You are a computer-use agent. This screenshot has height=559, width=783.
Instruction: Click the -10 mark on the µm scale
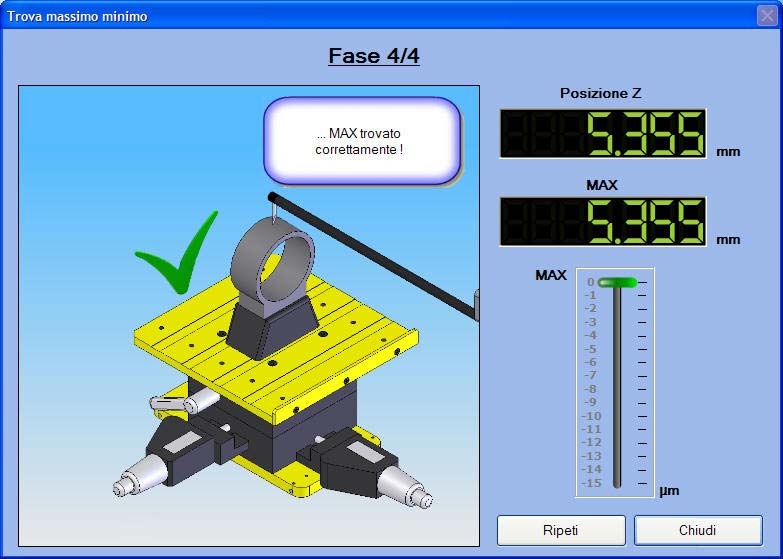[591, 416]
